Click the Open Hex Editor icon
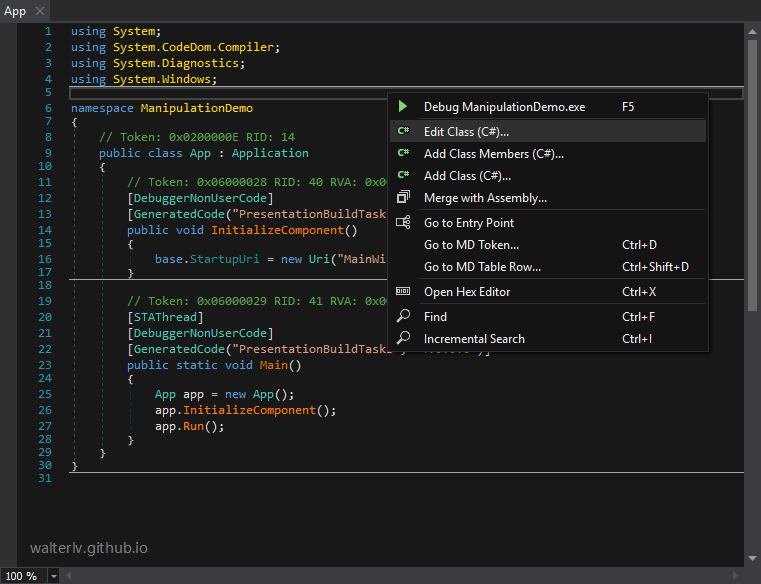The height and width of the screenshot is (584, 761). click(403, 291)
